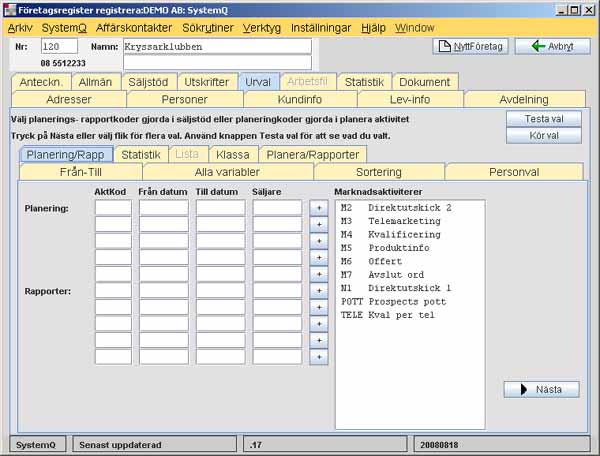Click the NyttFöretag button
The image size is (600, 456).
(470, 47)
